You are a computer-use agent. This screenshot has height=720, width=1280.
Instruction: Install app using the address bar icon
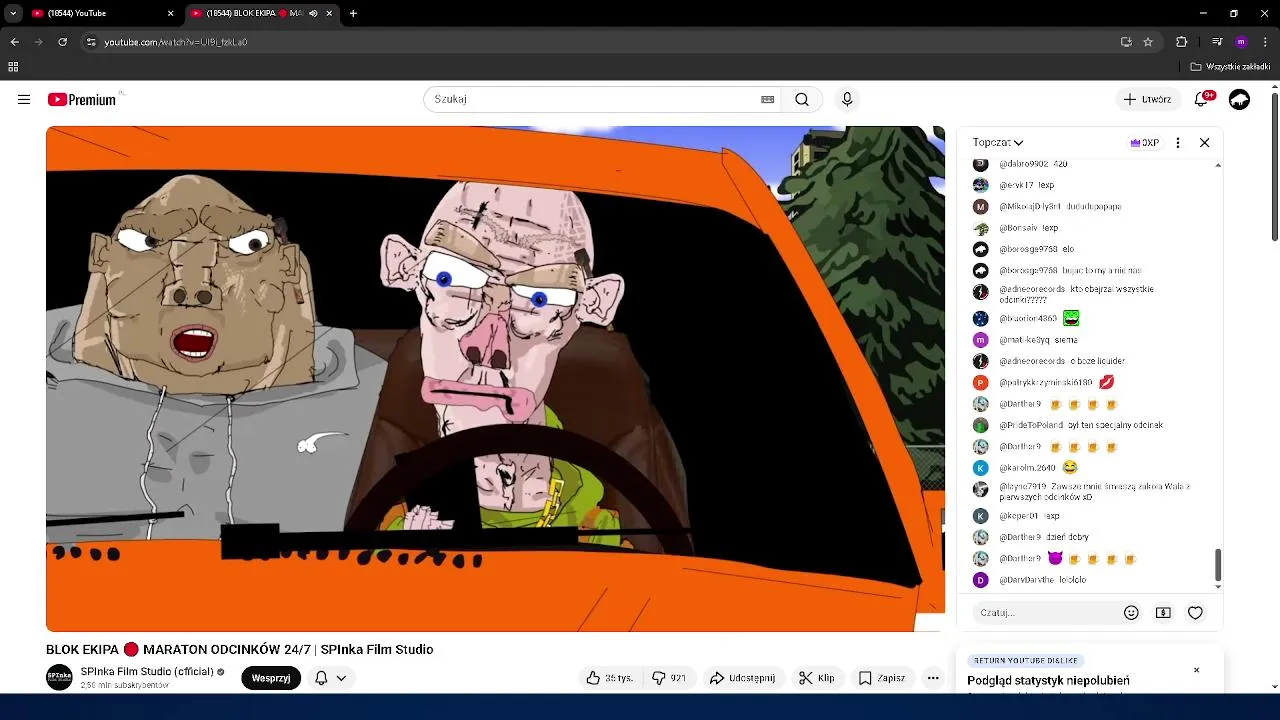pyautogui.click(x=1126, y=42)
